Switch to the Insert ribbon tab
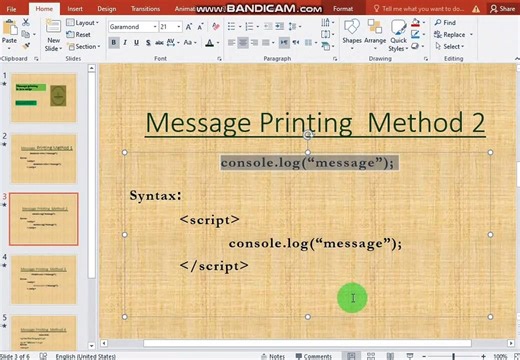The height and width of the screenshot is (360, 520). click(75, 9)
